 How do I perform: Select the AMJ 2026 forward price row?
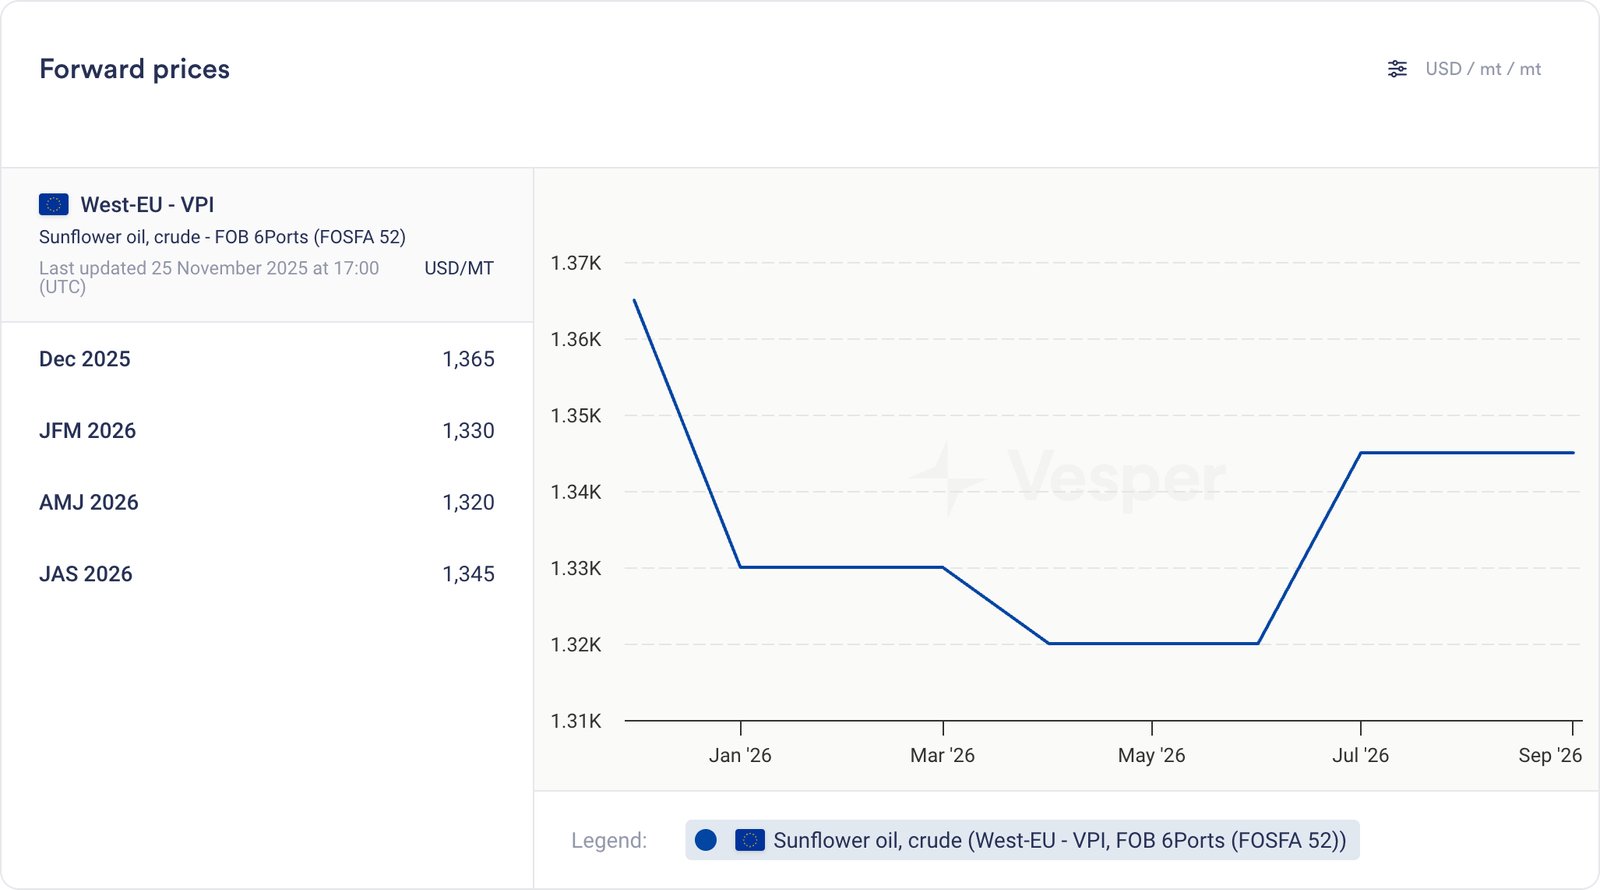tap(266, 503)
